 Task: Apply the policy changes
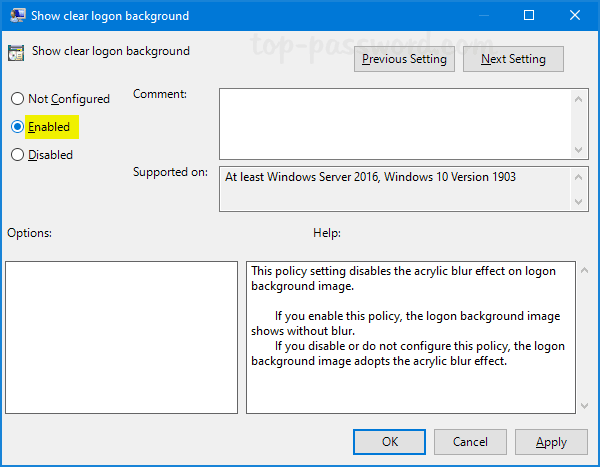(x=551, y=441)
